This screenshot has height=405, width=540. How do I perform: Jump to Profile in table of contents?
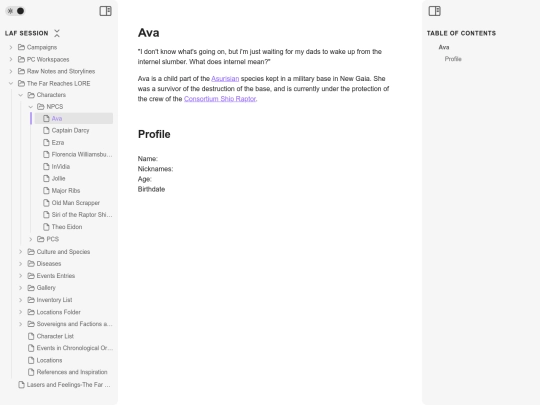(453, 59)
